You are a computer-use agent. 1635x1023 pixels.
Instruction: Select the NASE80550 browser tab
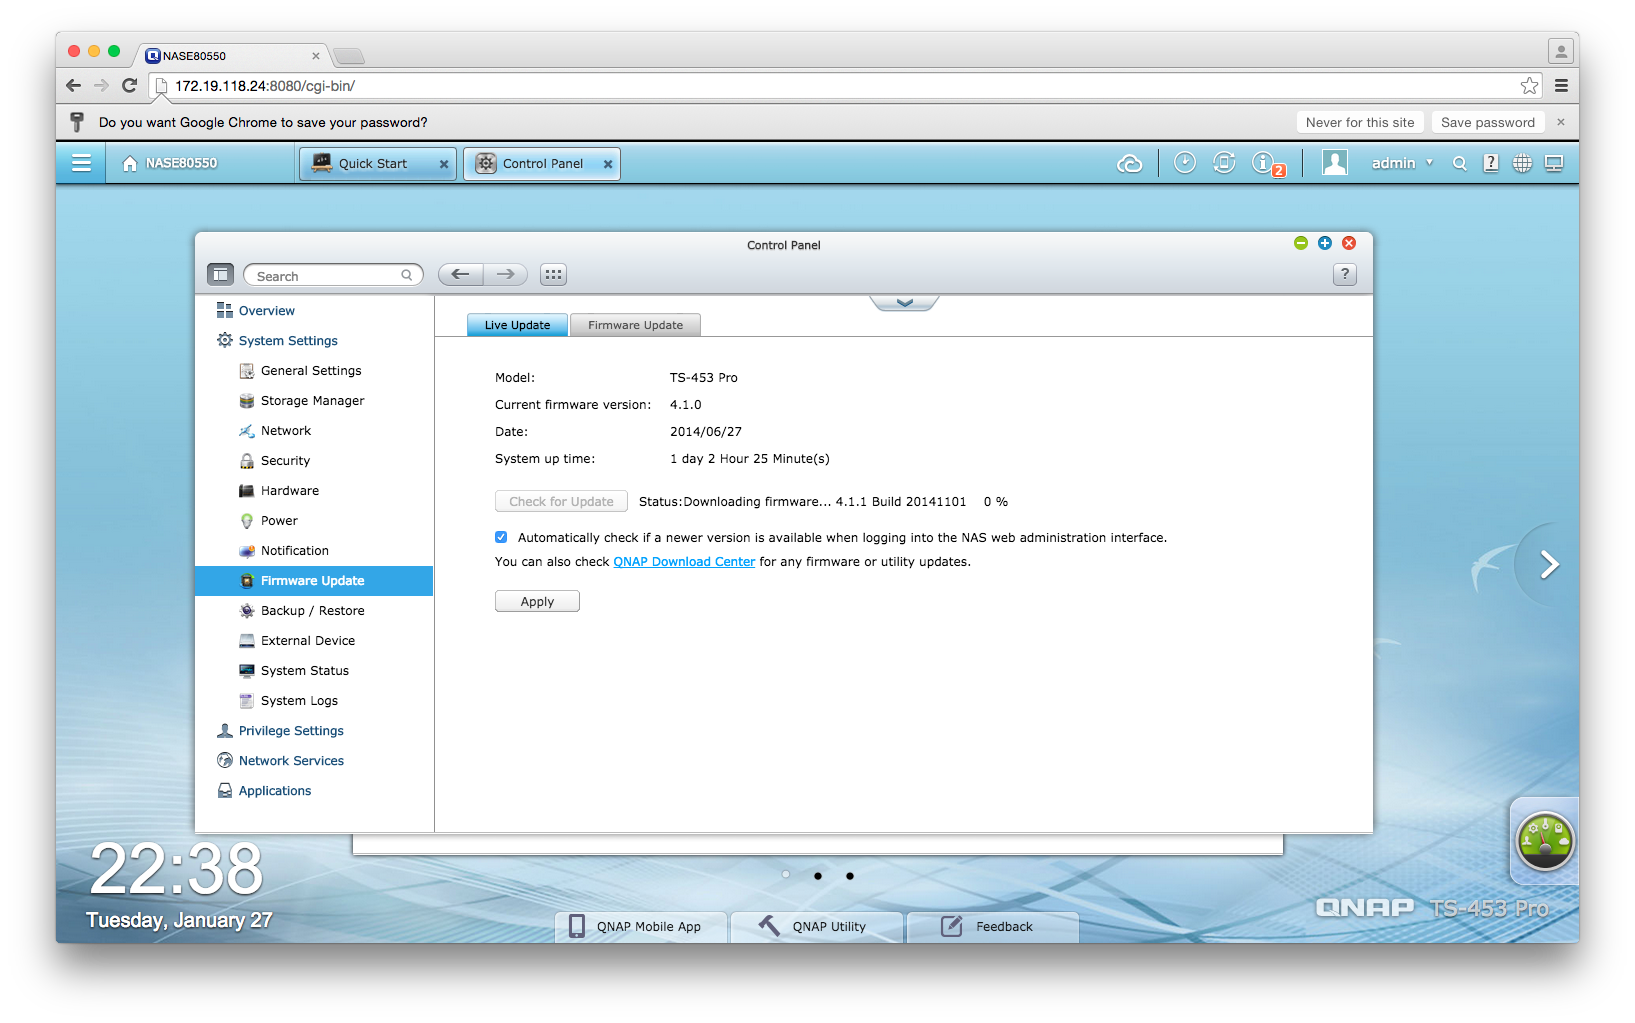click(x=234, y=56)
